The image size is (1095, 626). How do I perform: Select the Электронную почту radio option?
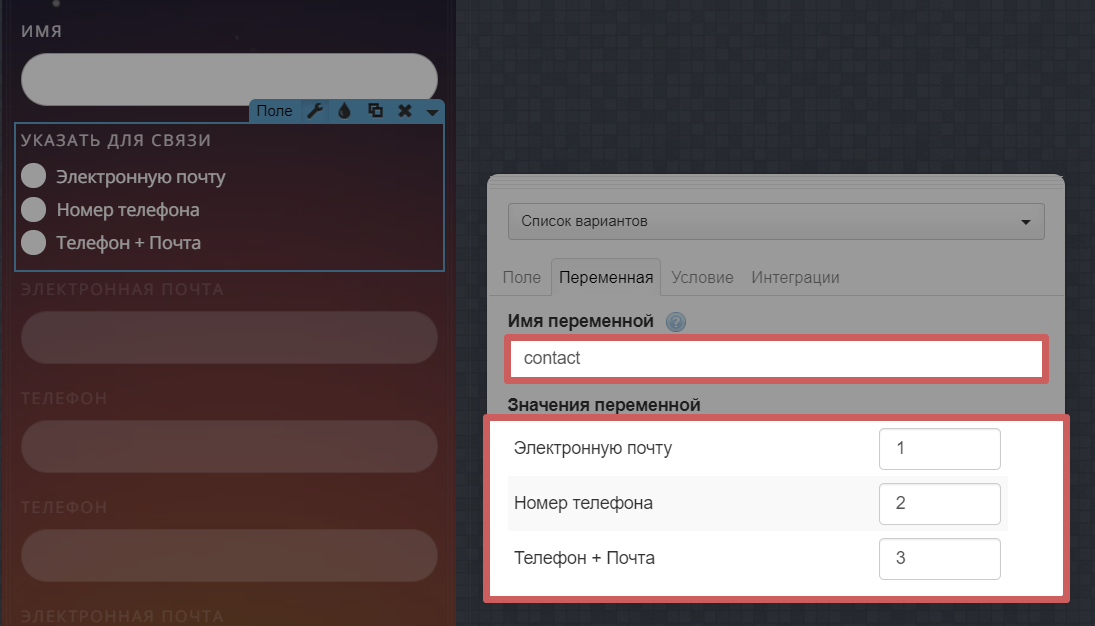click(x=34, y=177)
